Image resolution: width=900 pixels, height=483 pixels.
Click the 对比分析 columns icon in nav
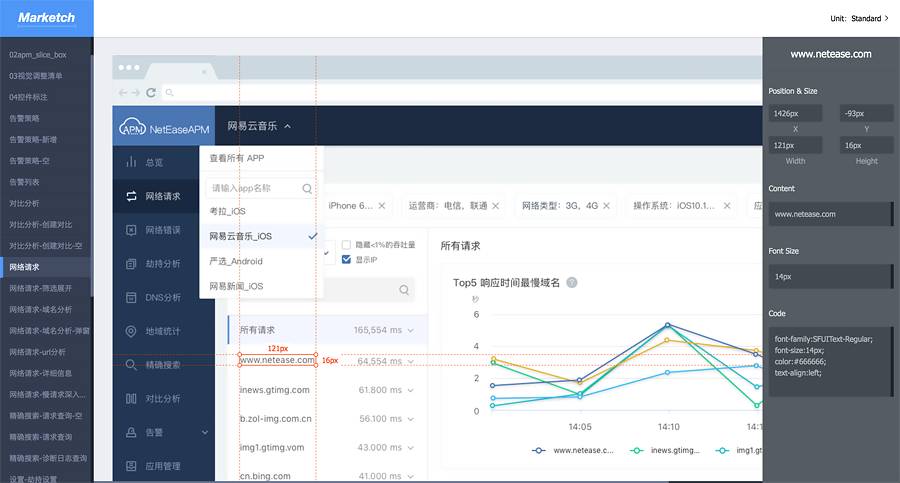(x=131, y=399)
